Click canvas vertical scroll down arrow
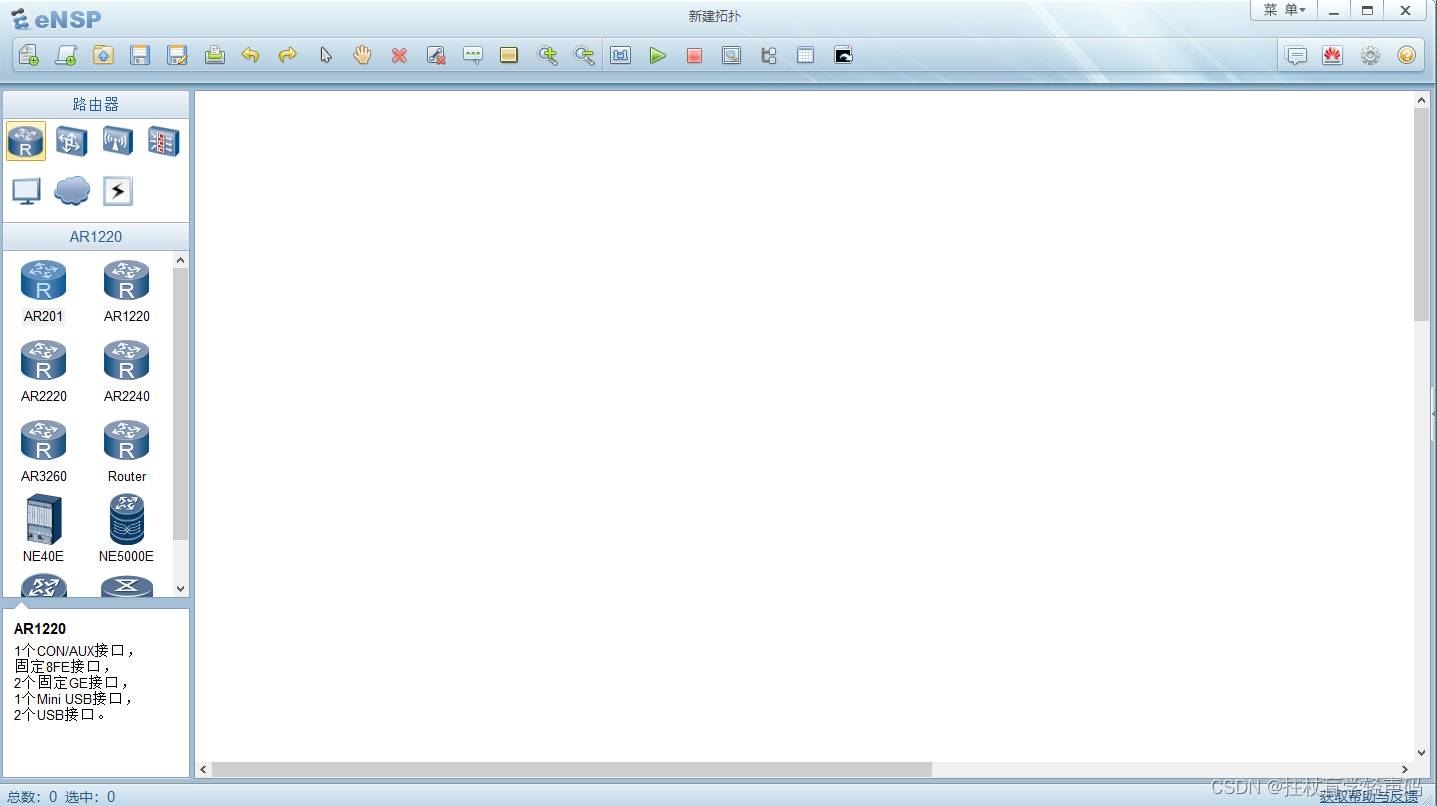Screen dimensions: 1437x806 [1422, 753]
